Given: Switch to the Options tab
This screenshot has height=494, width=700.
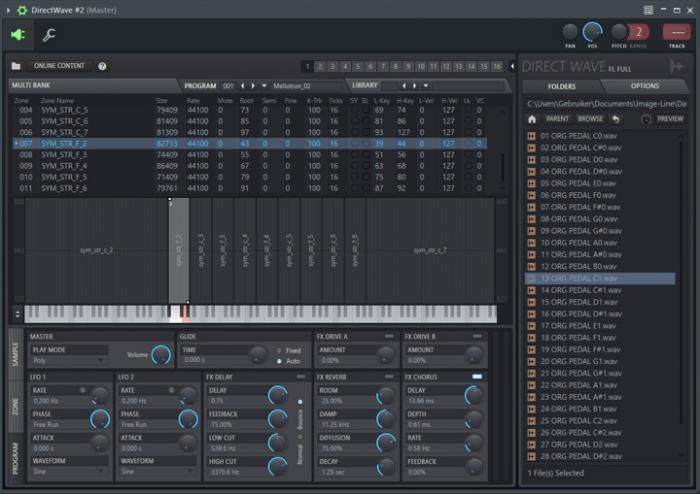Looking at the screenshot, I should 645,86.
